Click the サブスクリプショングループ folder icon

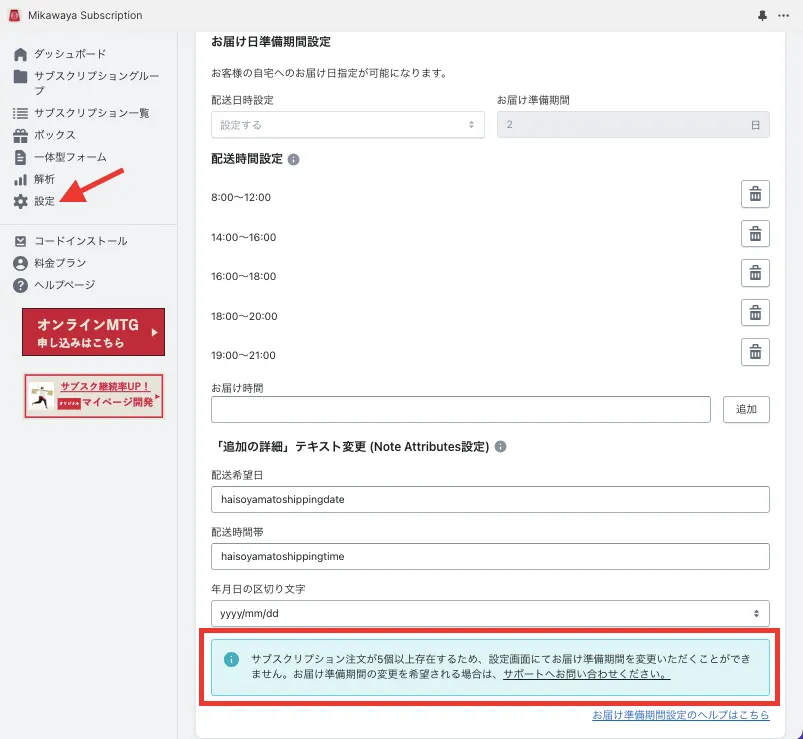click(20, 76)
